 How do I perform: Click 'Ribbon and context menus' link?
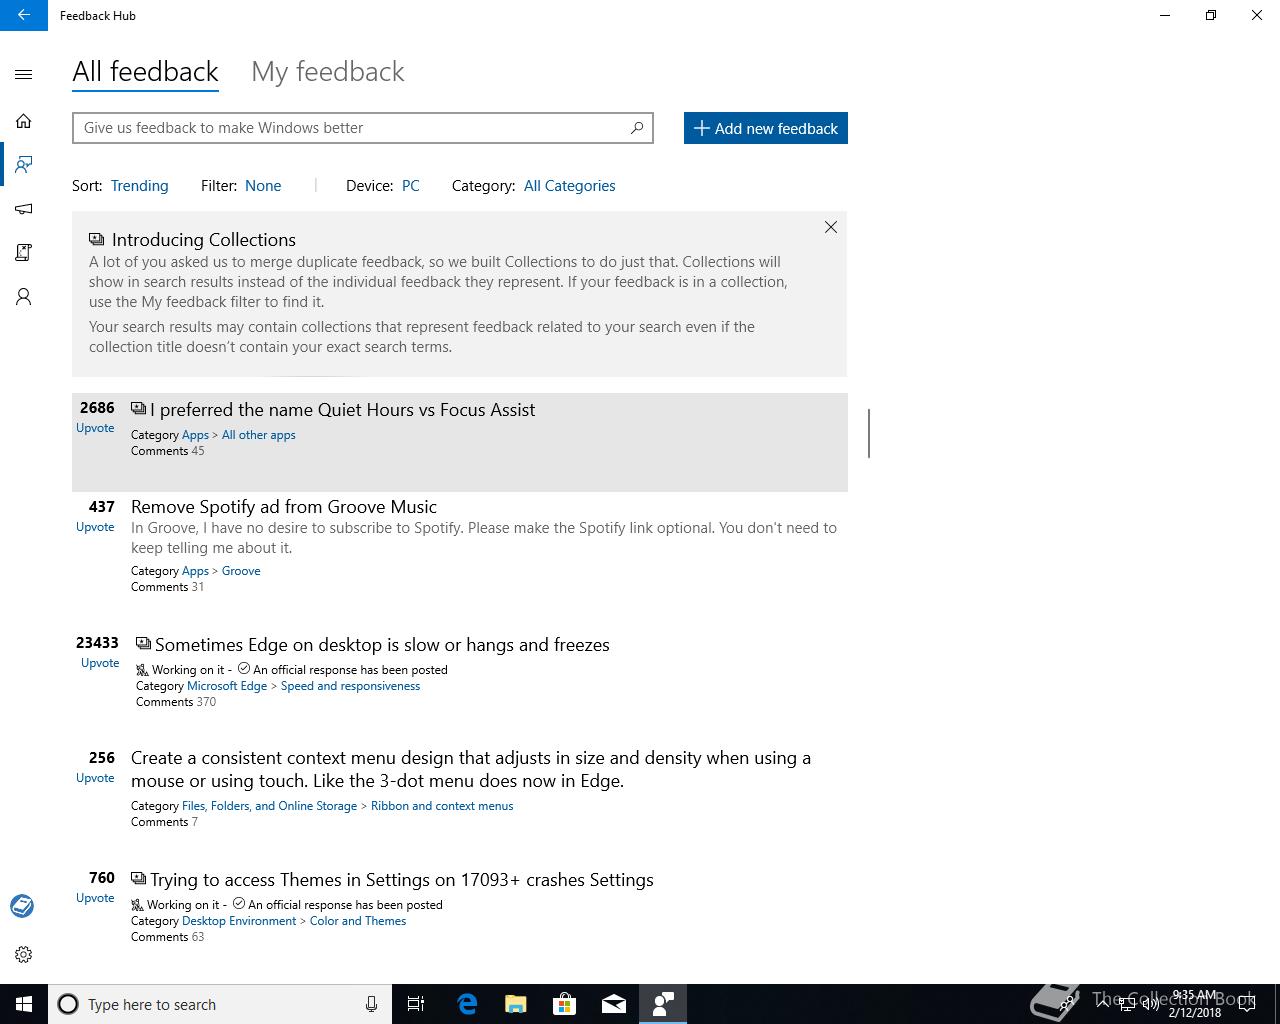click(x=442, y=806)
